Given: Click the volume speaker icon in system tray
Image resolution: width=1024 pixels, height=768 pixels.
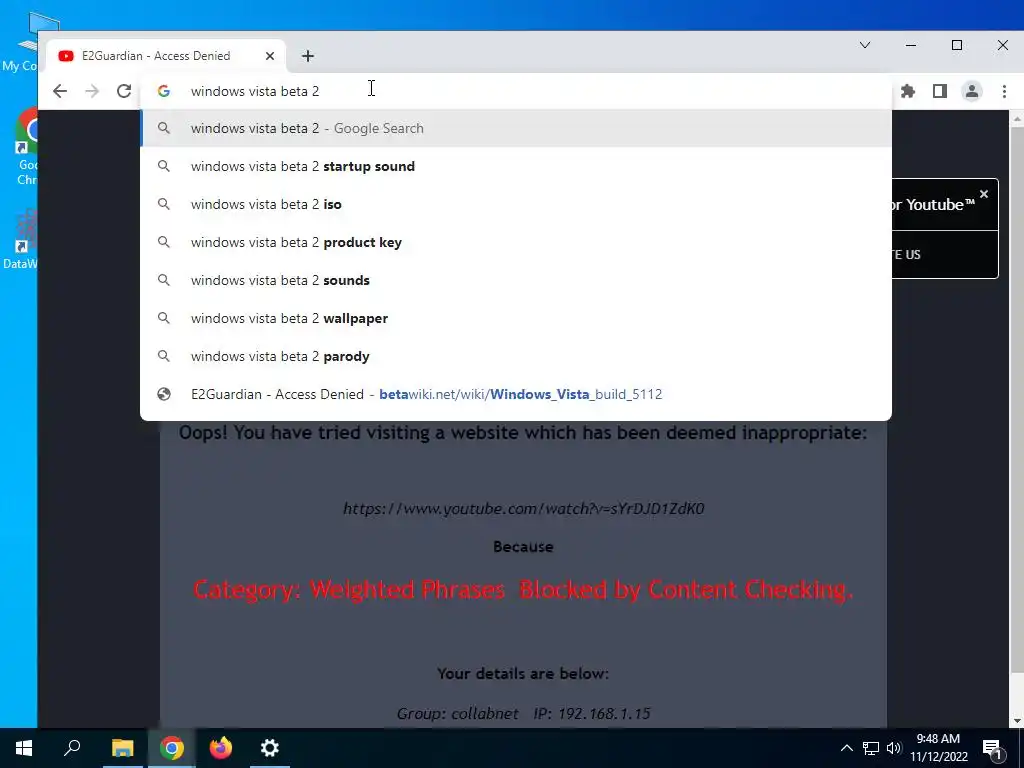Looking at the screenshot, I should pos(894,748).
